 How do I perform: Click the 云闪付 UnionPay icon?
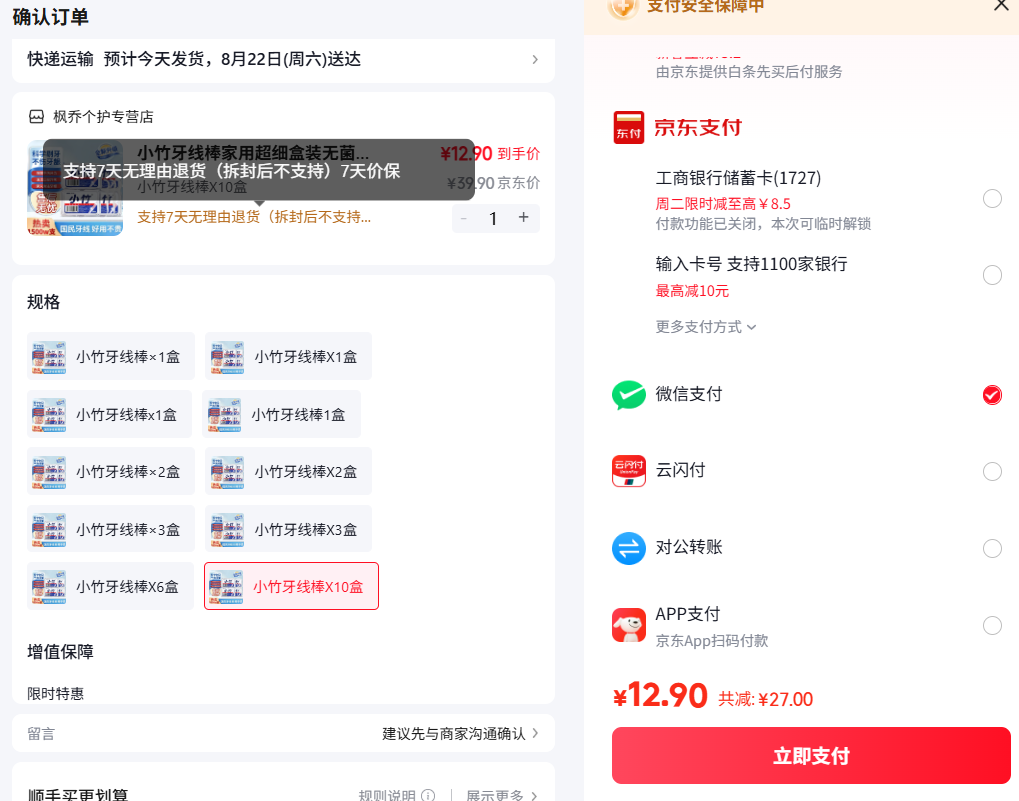(628, 471)
